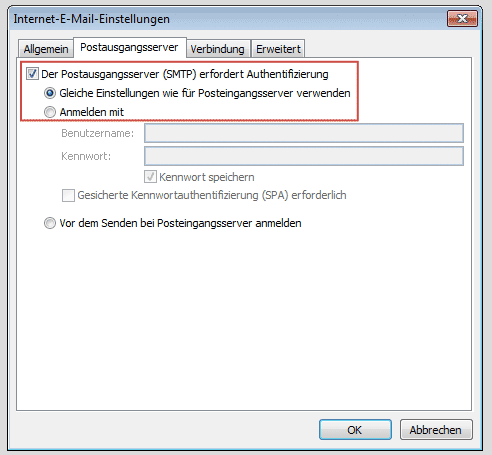Enable Gesicherte Kennwortauthentifizierung (SPA) checkbox
This screenshot has height=455, width=492.
click(68, 195)
